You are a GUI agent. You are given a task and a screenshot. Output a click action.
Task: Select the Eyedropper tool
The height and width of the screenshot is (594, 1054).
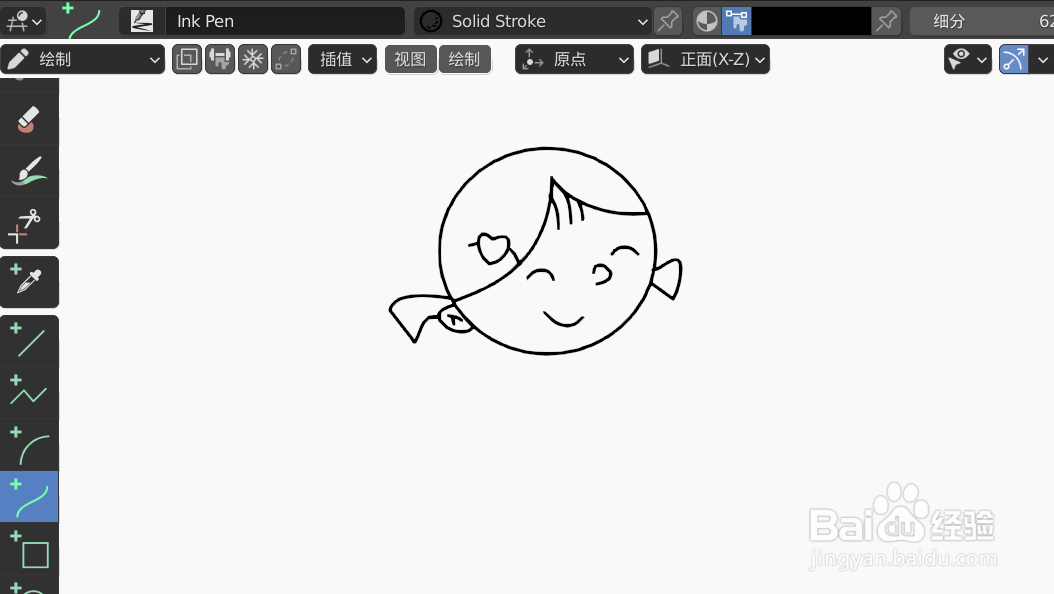[x=29, y=282]
